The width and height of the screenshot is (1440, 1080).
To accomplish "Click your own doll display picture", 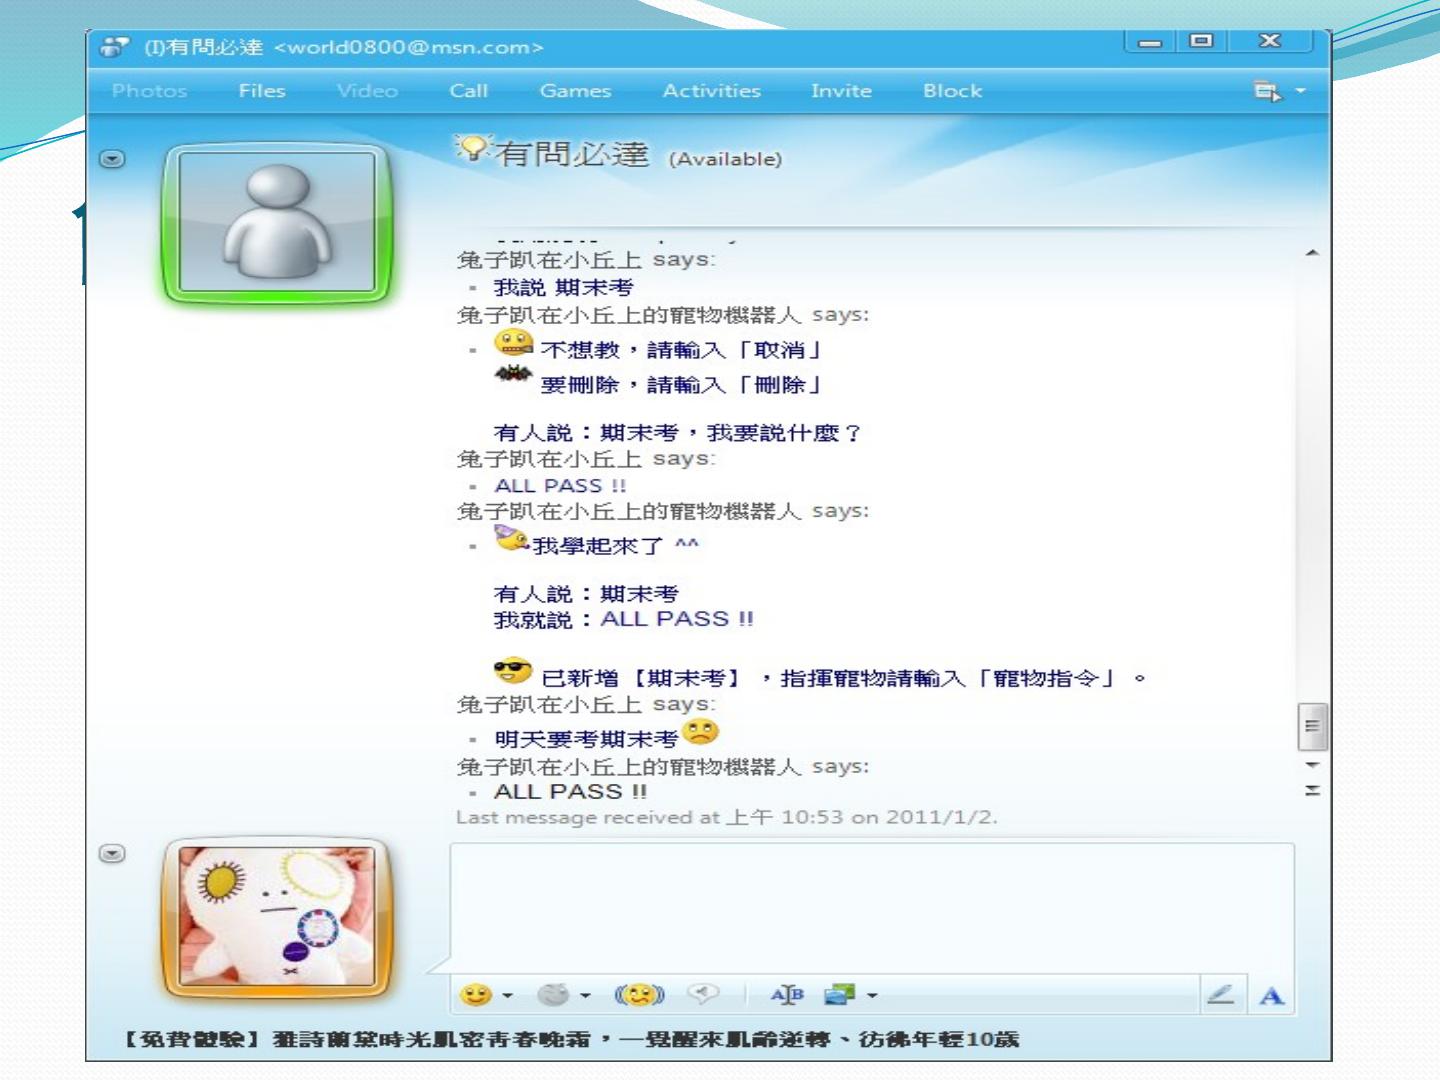I will [x=277, y=917].
